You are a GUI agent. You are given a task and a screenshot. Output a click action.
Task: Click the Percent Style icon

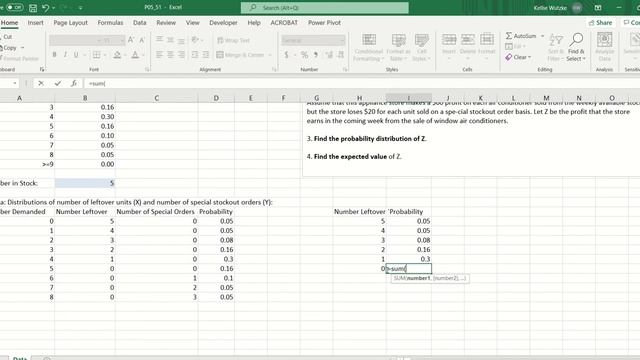click(x=304, y=55)
